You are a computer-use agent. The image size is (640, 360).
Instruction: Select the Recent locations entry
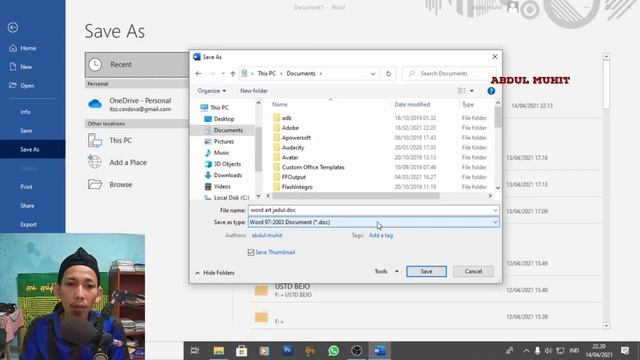click(x=137, y=64)
